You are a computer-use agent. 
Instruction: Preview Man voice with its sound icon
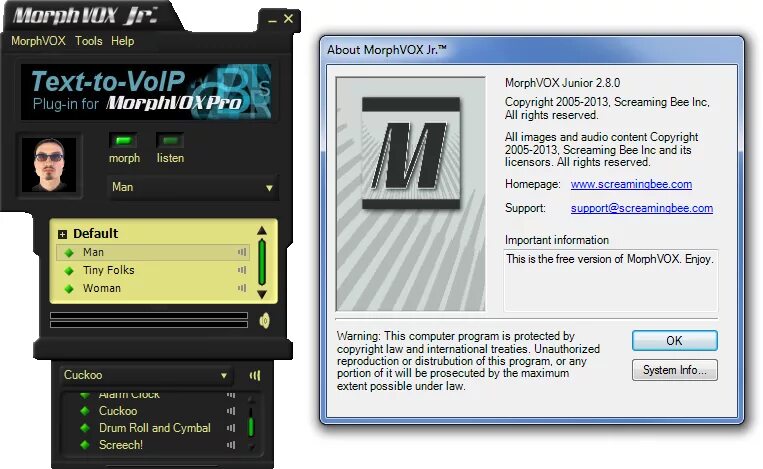[242, 252]
